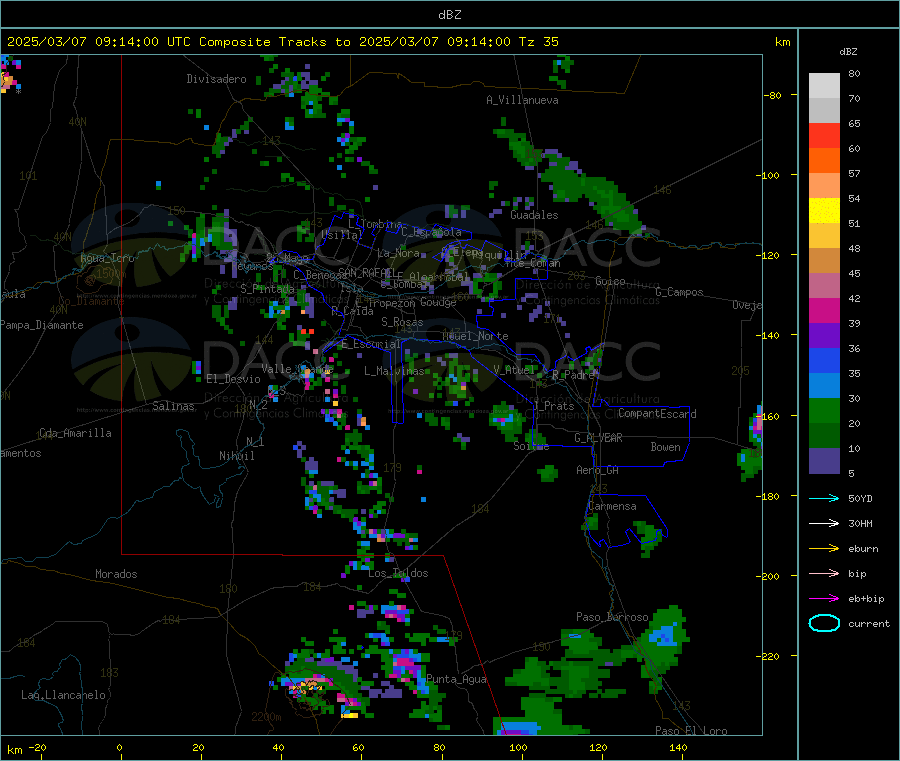Click the G_Campos place label
The image size is (900, 761).
[679, 292]
